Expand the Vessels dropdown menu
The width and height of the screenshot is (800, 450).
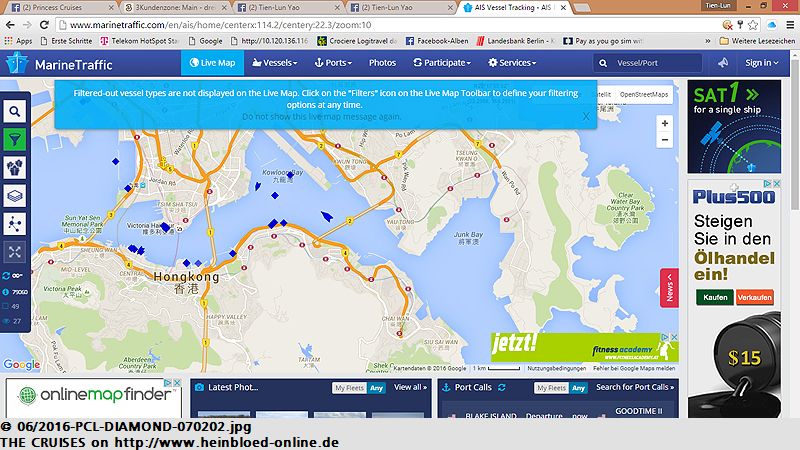tap(274, 63)
